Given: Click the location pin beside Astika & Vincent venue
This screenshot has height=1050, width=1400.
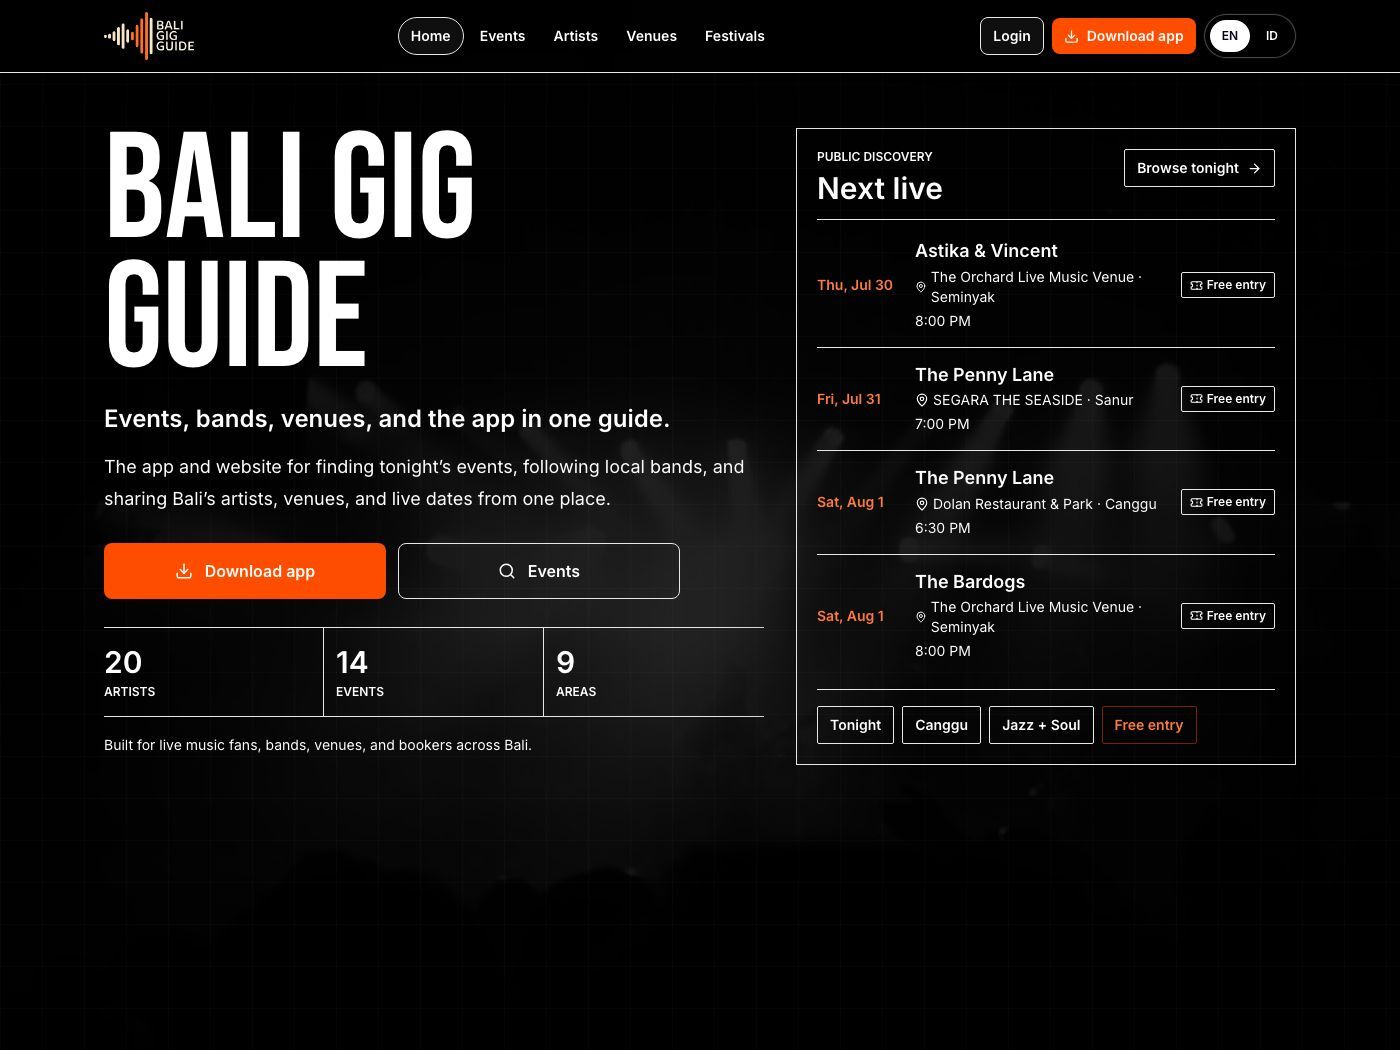Looking at the screenshot, I should [921, 287].
